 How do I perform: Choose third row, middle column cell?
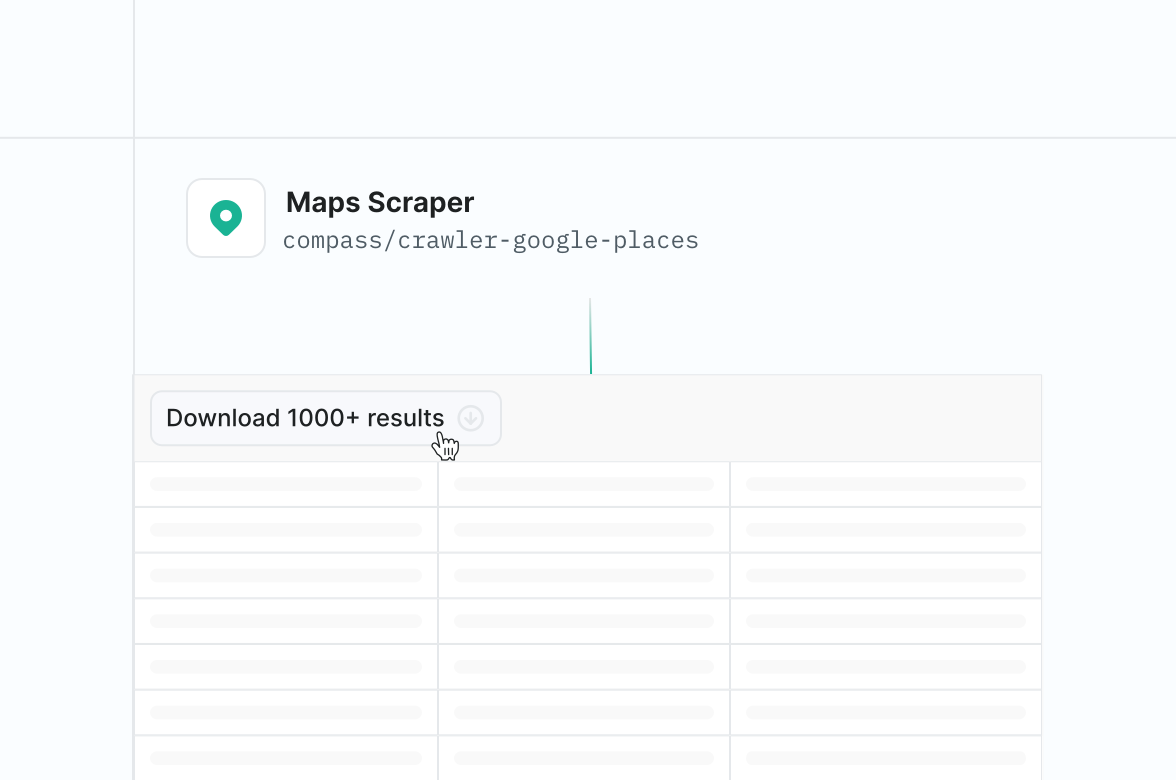(584, 576)
